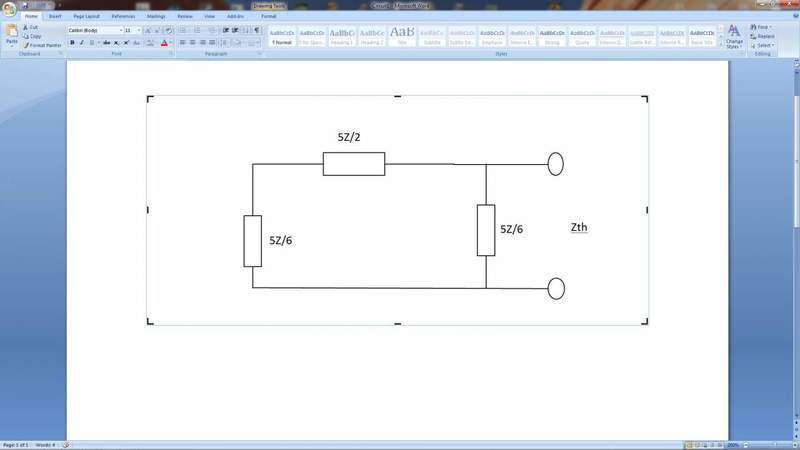Click the Numbering list icon
The image size is (800, 450).
pyautogui.click(x=197, y=31)
